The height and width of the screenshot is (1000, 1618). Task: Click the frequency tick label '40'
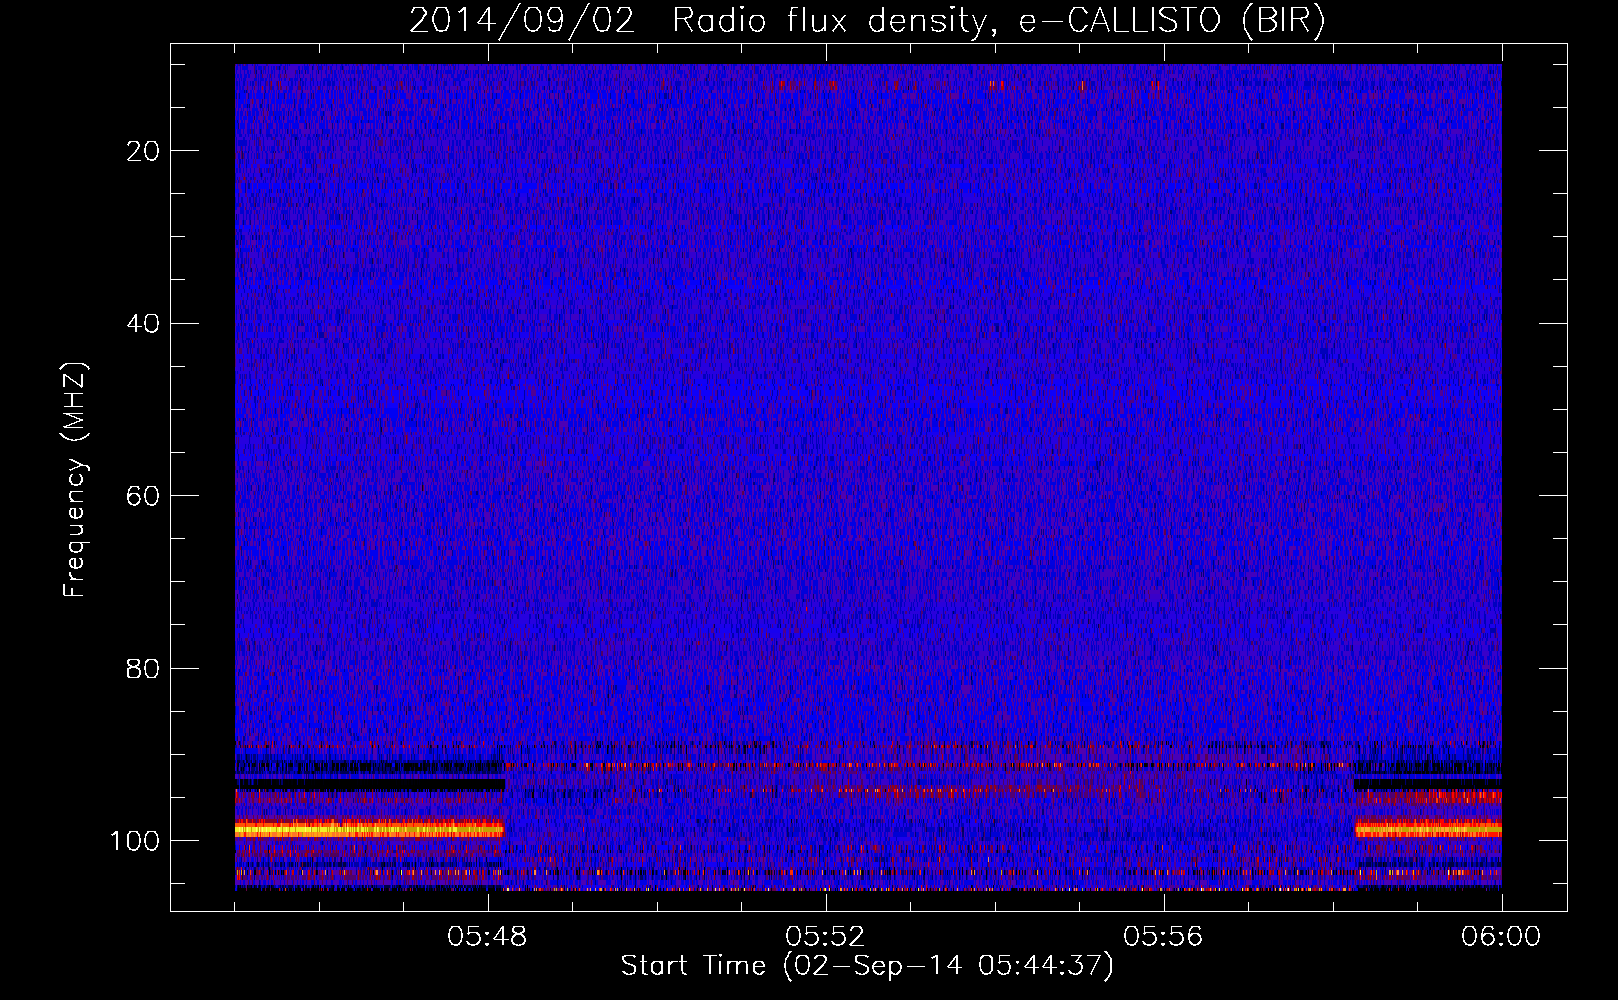[x=144, y=324]
